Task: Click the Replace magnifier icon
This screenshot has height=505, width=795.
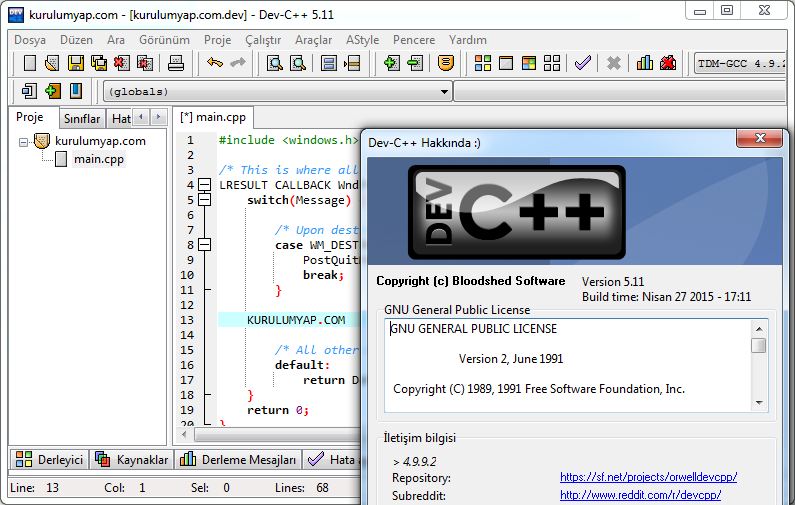Action: click(x=298, y=63)
